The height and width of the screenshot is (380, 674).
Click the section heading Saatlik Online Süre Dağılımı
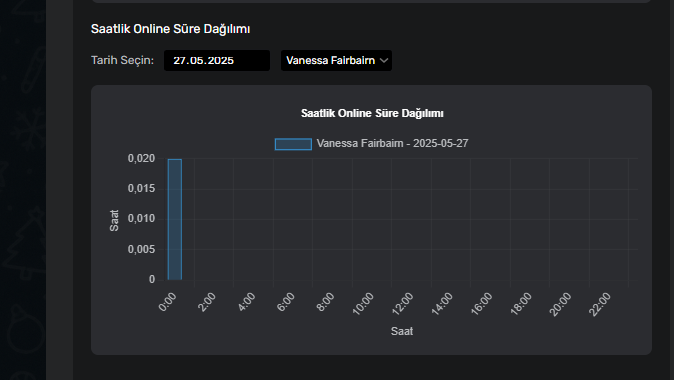[170, 29]
